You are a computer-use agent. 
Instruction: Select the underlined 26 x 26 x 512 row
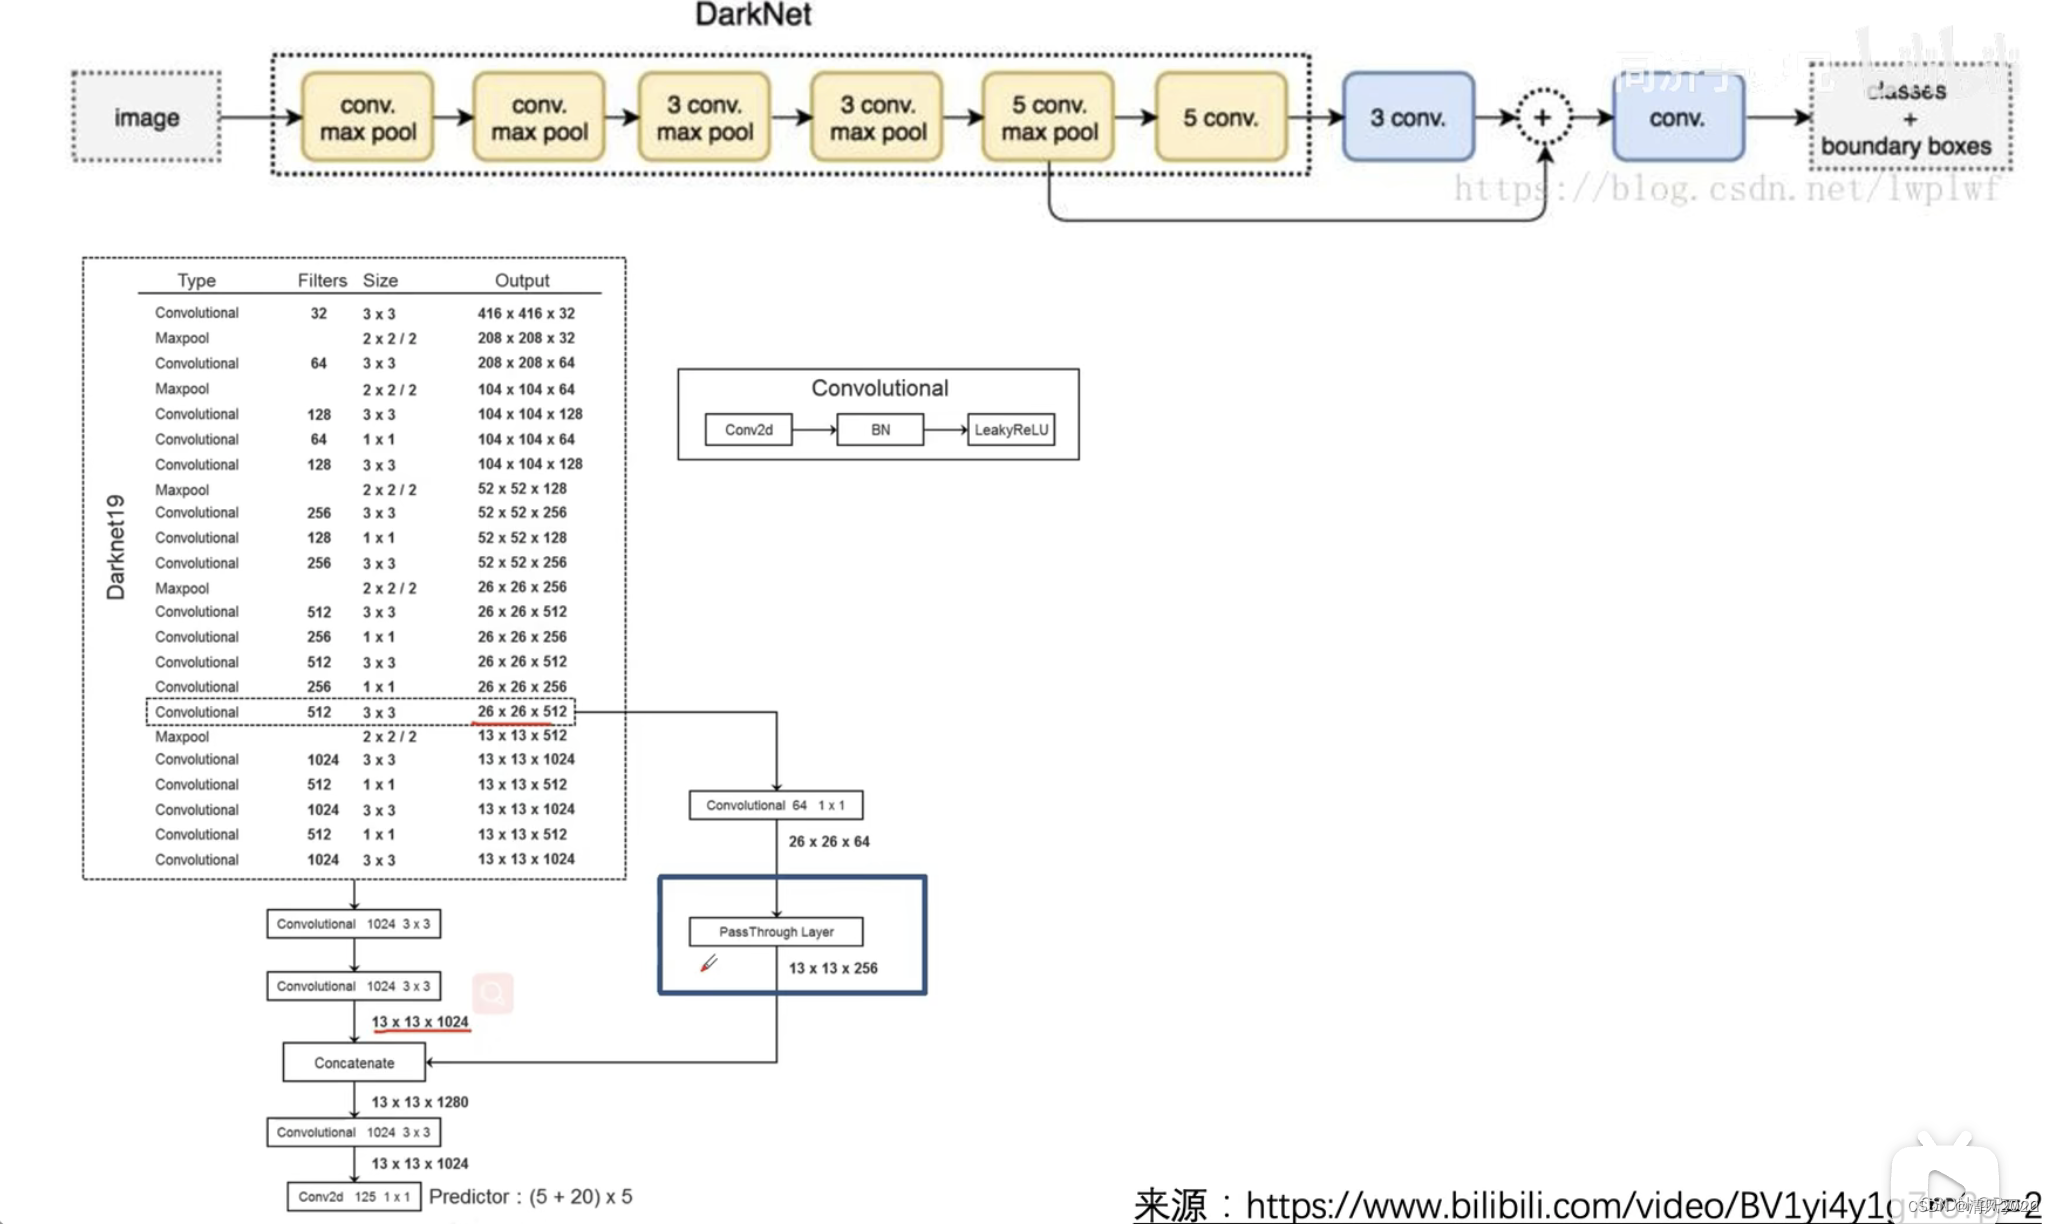522,711
